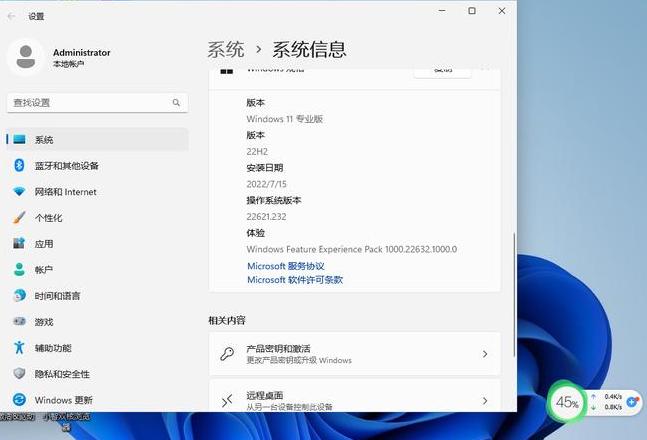The width and height of the screenshot is (647, 440).
Task: Click the key icon for 产品密钥和激活
Action: click(x=227, y=354)
